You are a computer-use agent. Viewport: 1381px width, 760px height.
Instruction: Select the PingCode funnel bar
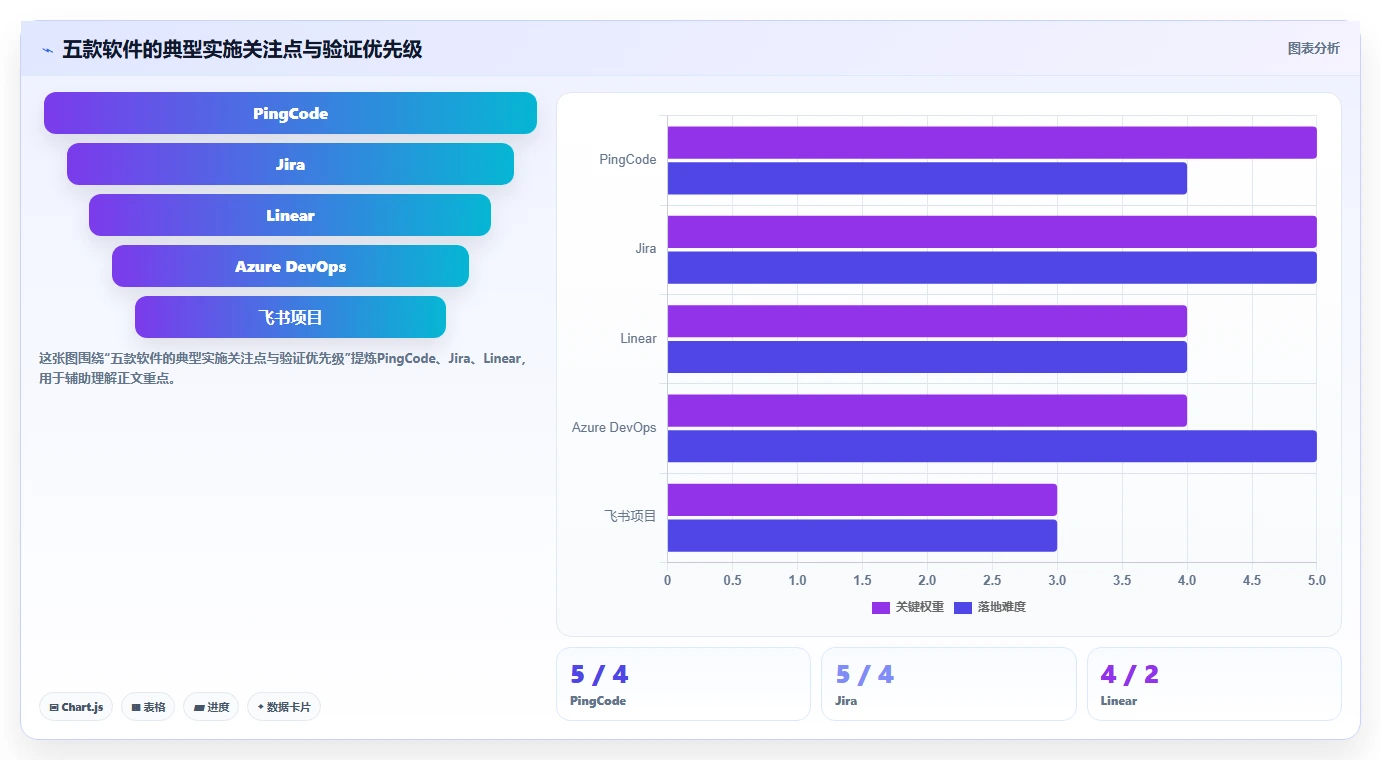click(x=290, y=113)
